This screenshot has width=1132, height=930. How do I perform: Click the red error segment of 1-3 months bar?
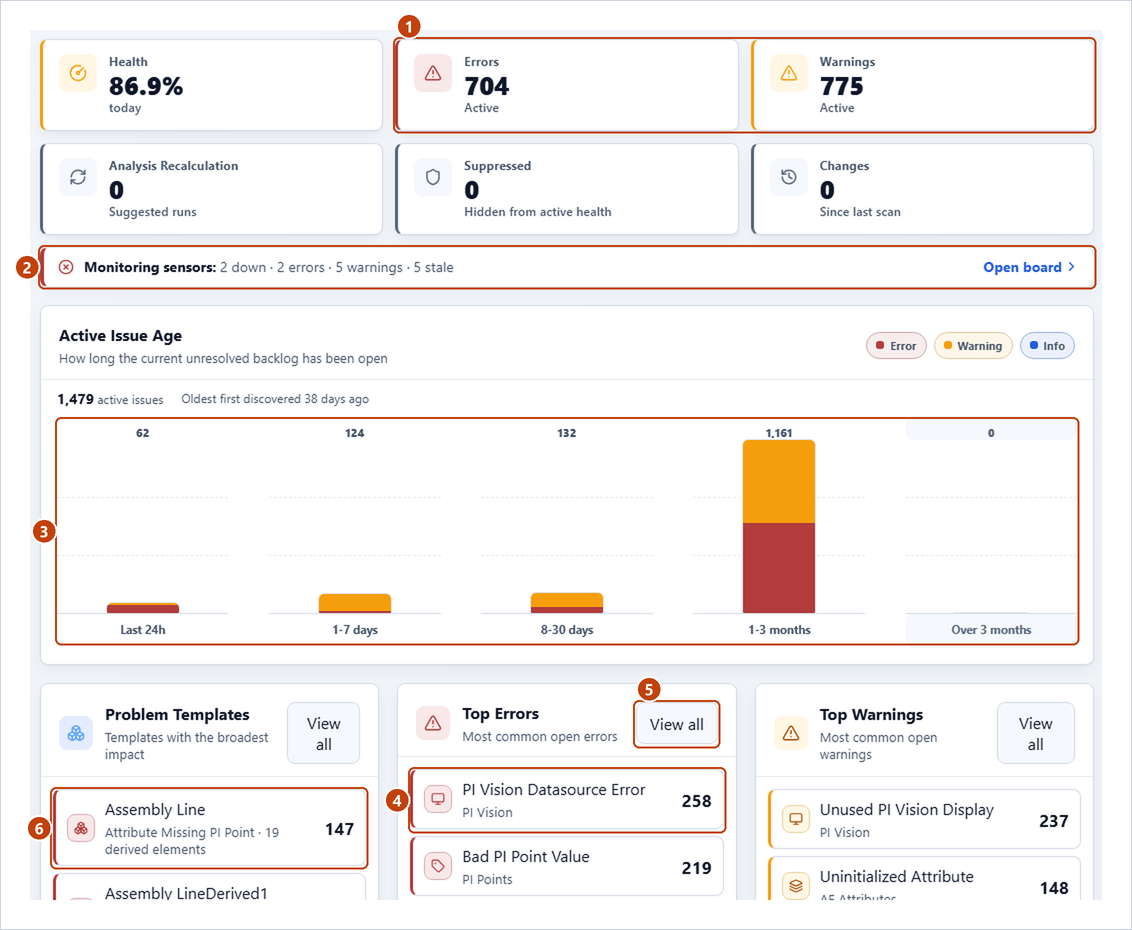[779, 568]
